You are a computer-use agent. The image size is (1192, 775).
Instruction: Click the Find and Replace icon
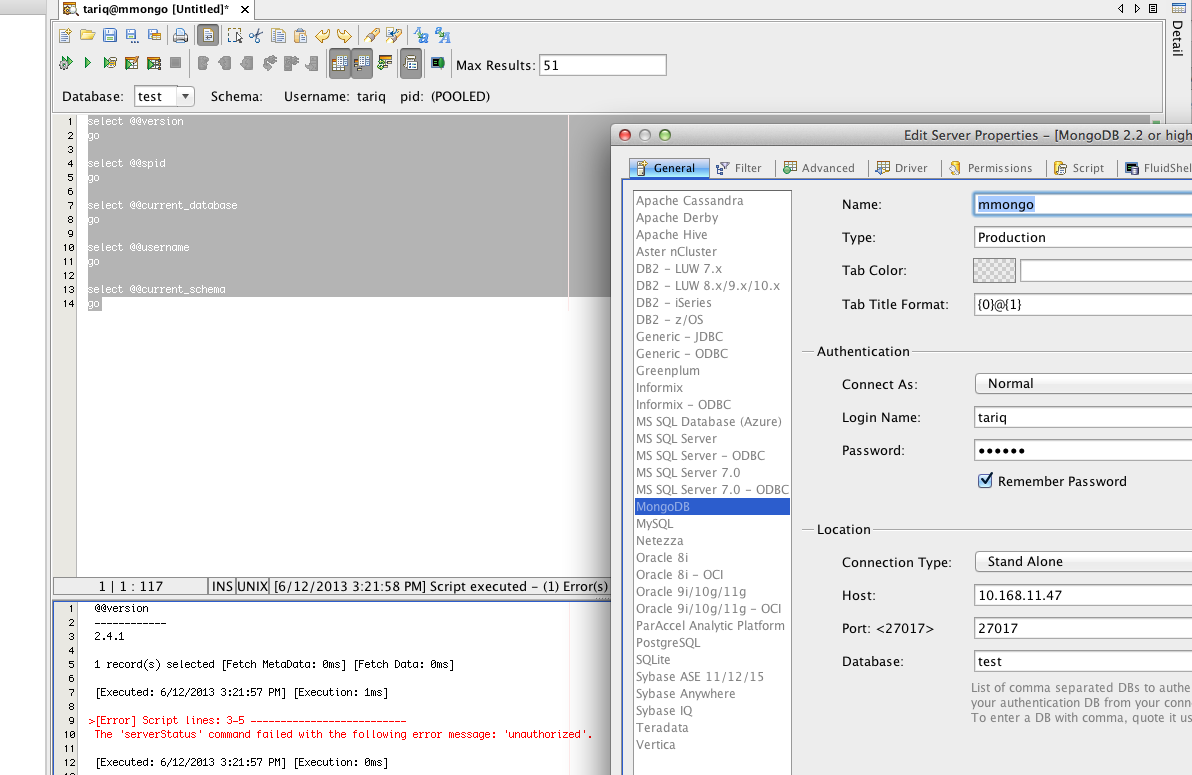tap(394, 36)
